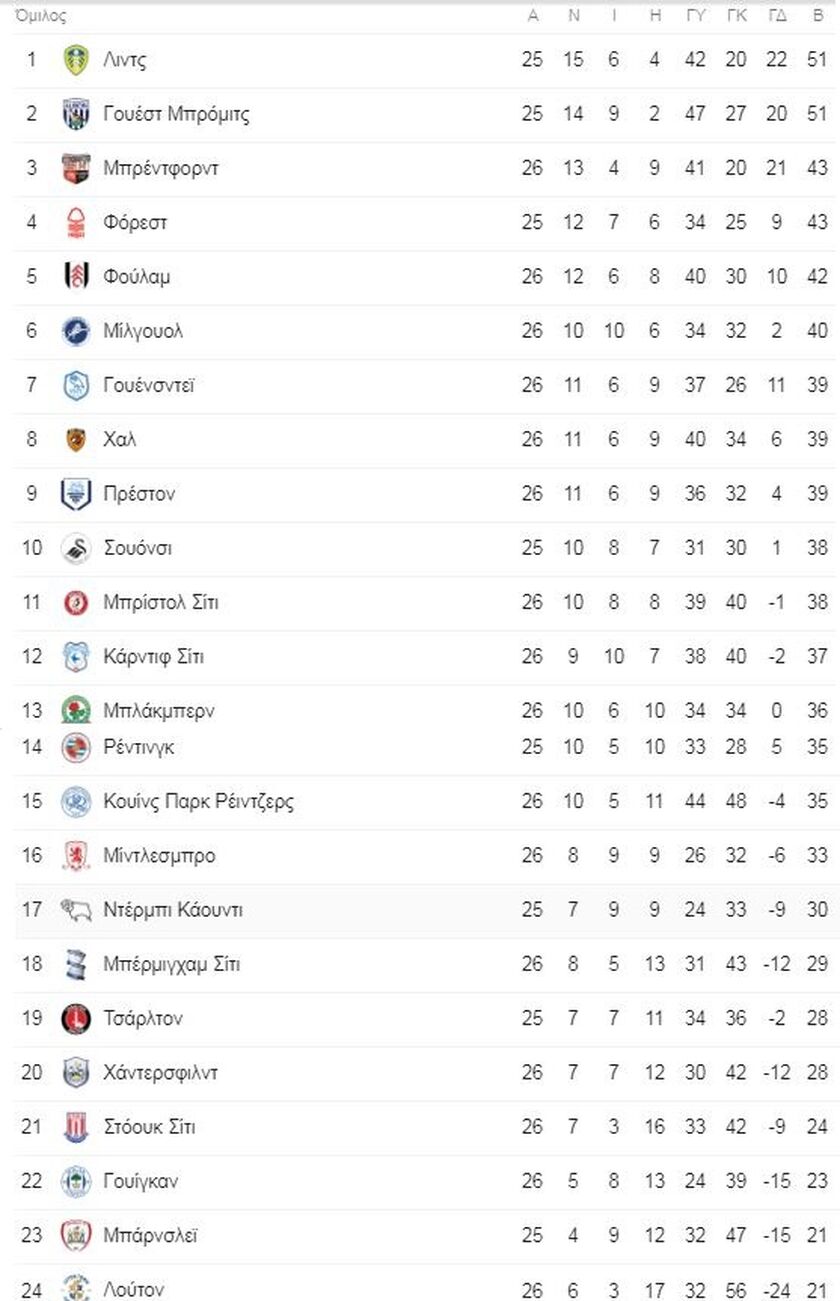Viewport: 840px width, 1301px height.
Task: Click the Χαλ tiger crest
Action: (75, 439)
